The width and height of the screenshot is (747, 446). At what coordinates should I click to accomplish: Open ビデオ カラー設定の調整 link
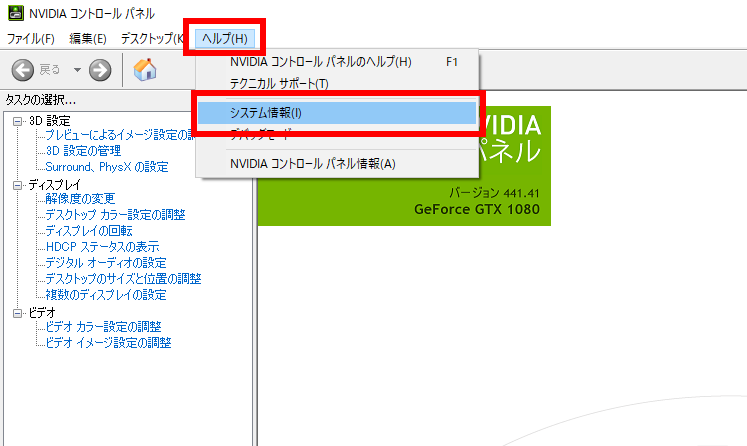point(103,327)
